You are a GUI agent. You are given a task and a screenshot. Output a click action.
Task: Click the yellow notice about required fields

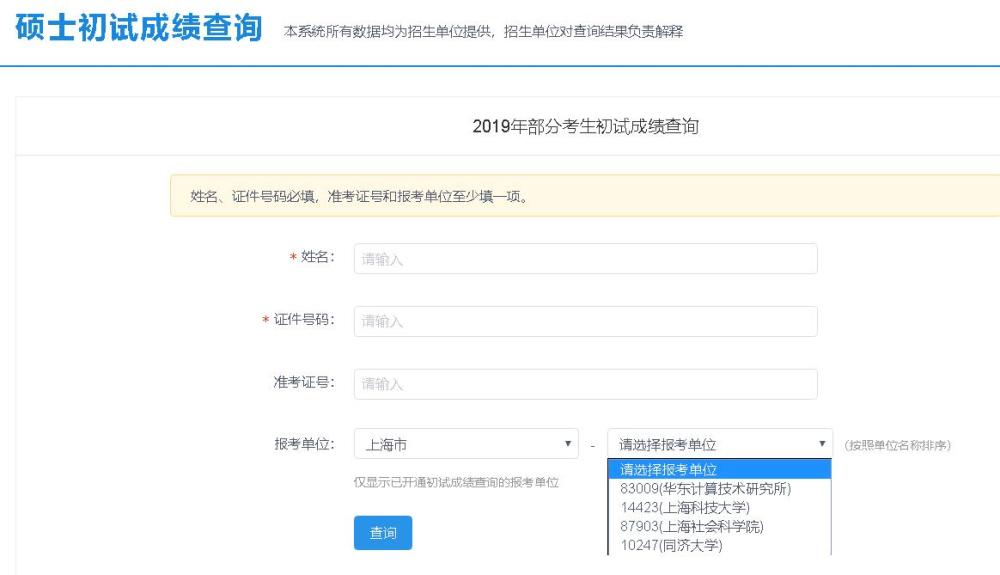coord(585,196)
